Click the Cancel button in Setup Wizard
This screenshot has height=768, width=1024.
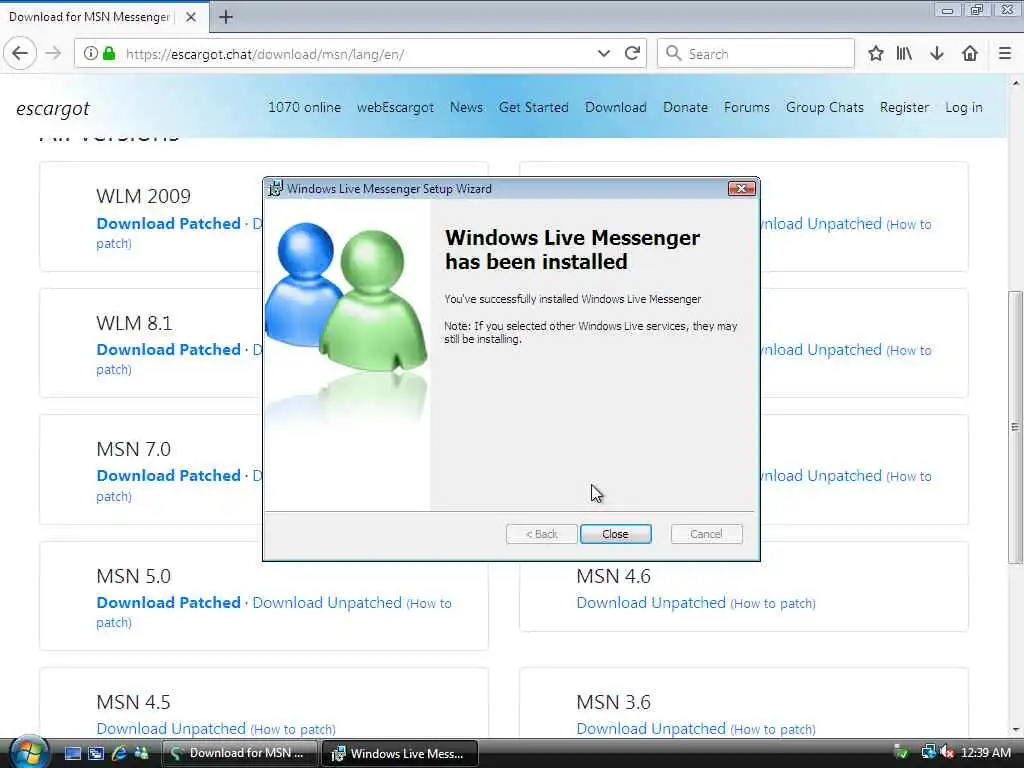(x=706, y=534)
